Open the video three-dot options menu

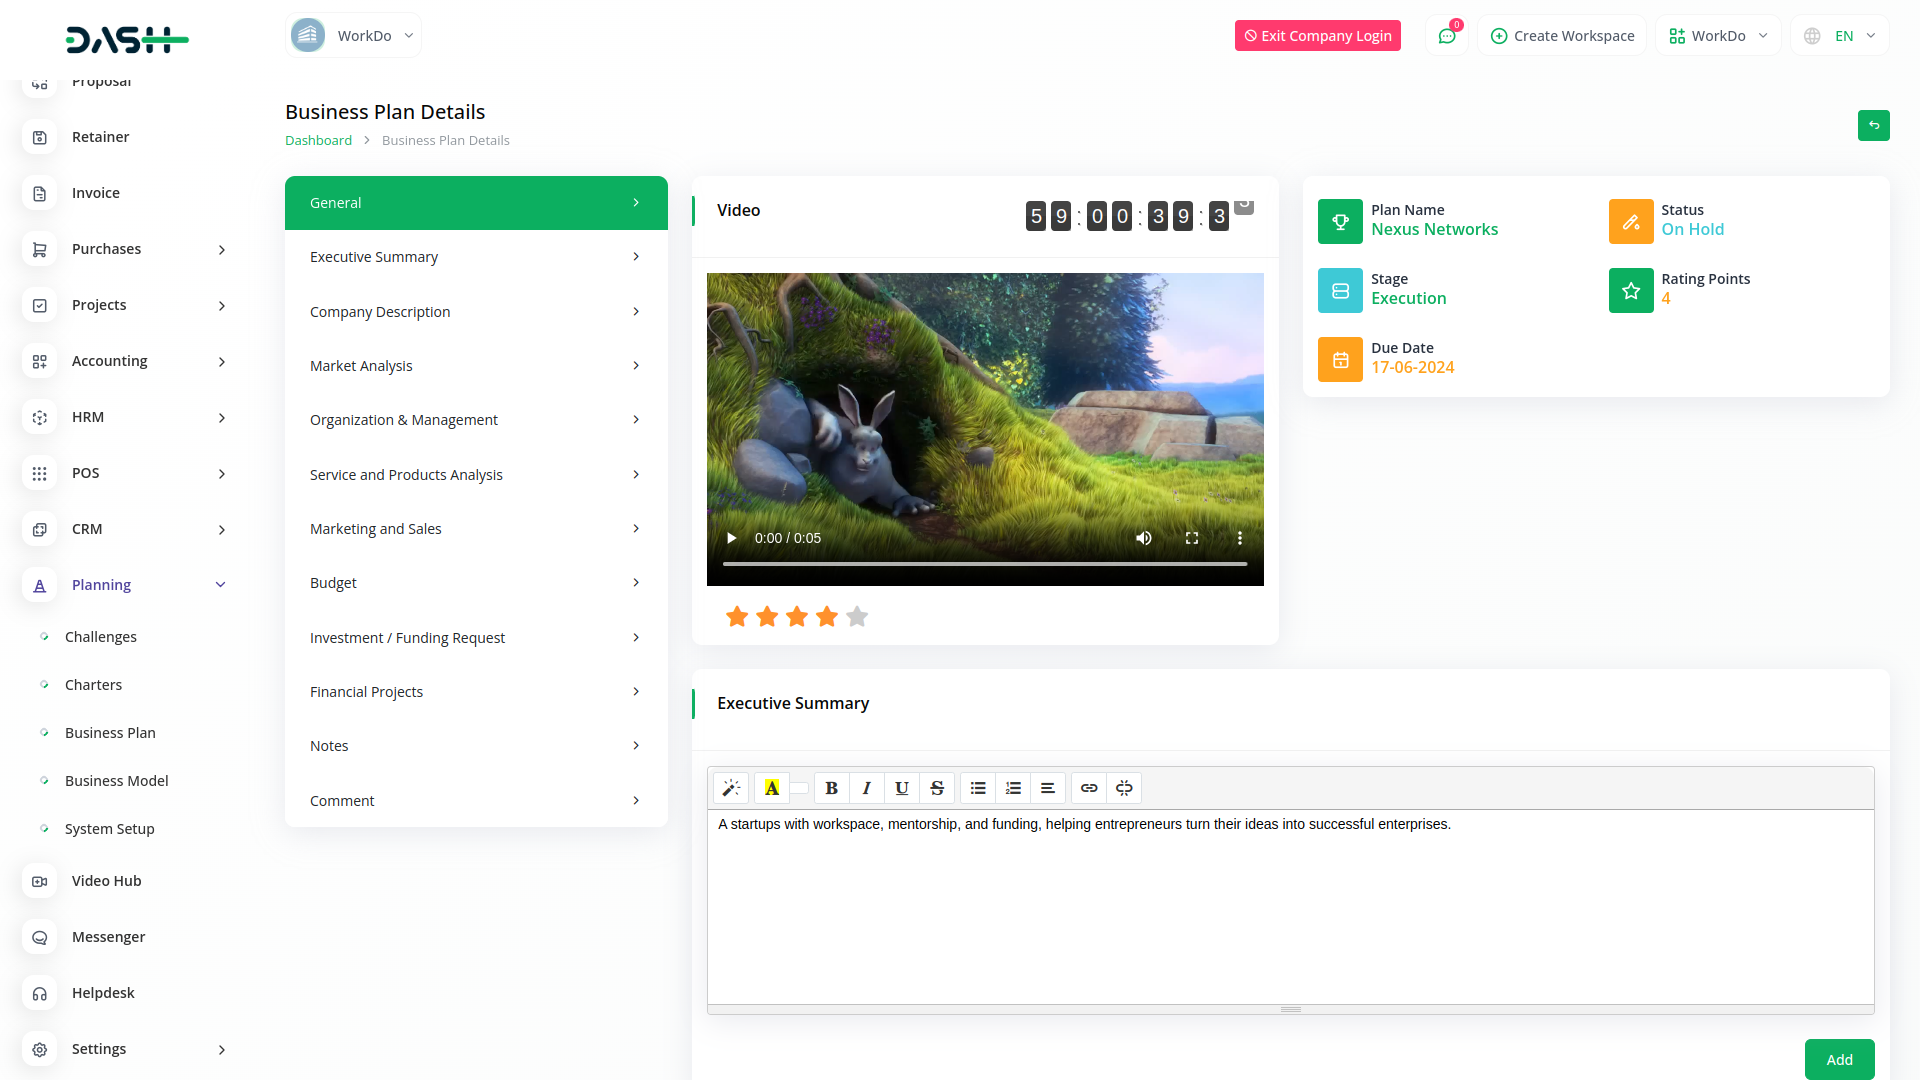point(1240,538)
